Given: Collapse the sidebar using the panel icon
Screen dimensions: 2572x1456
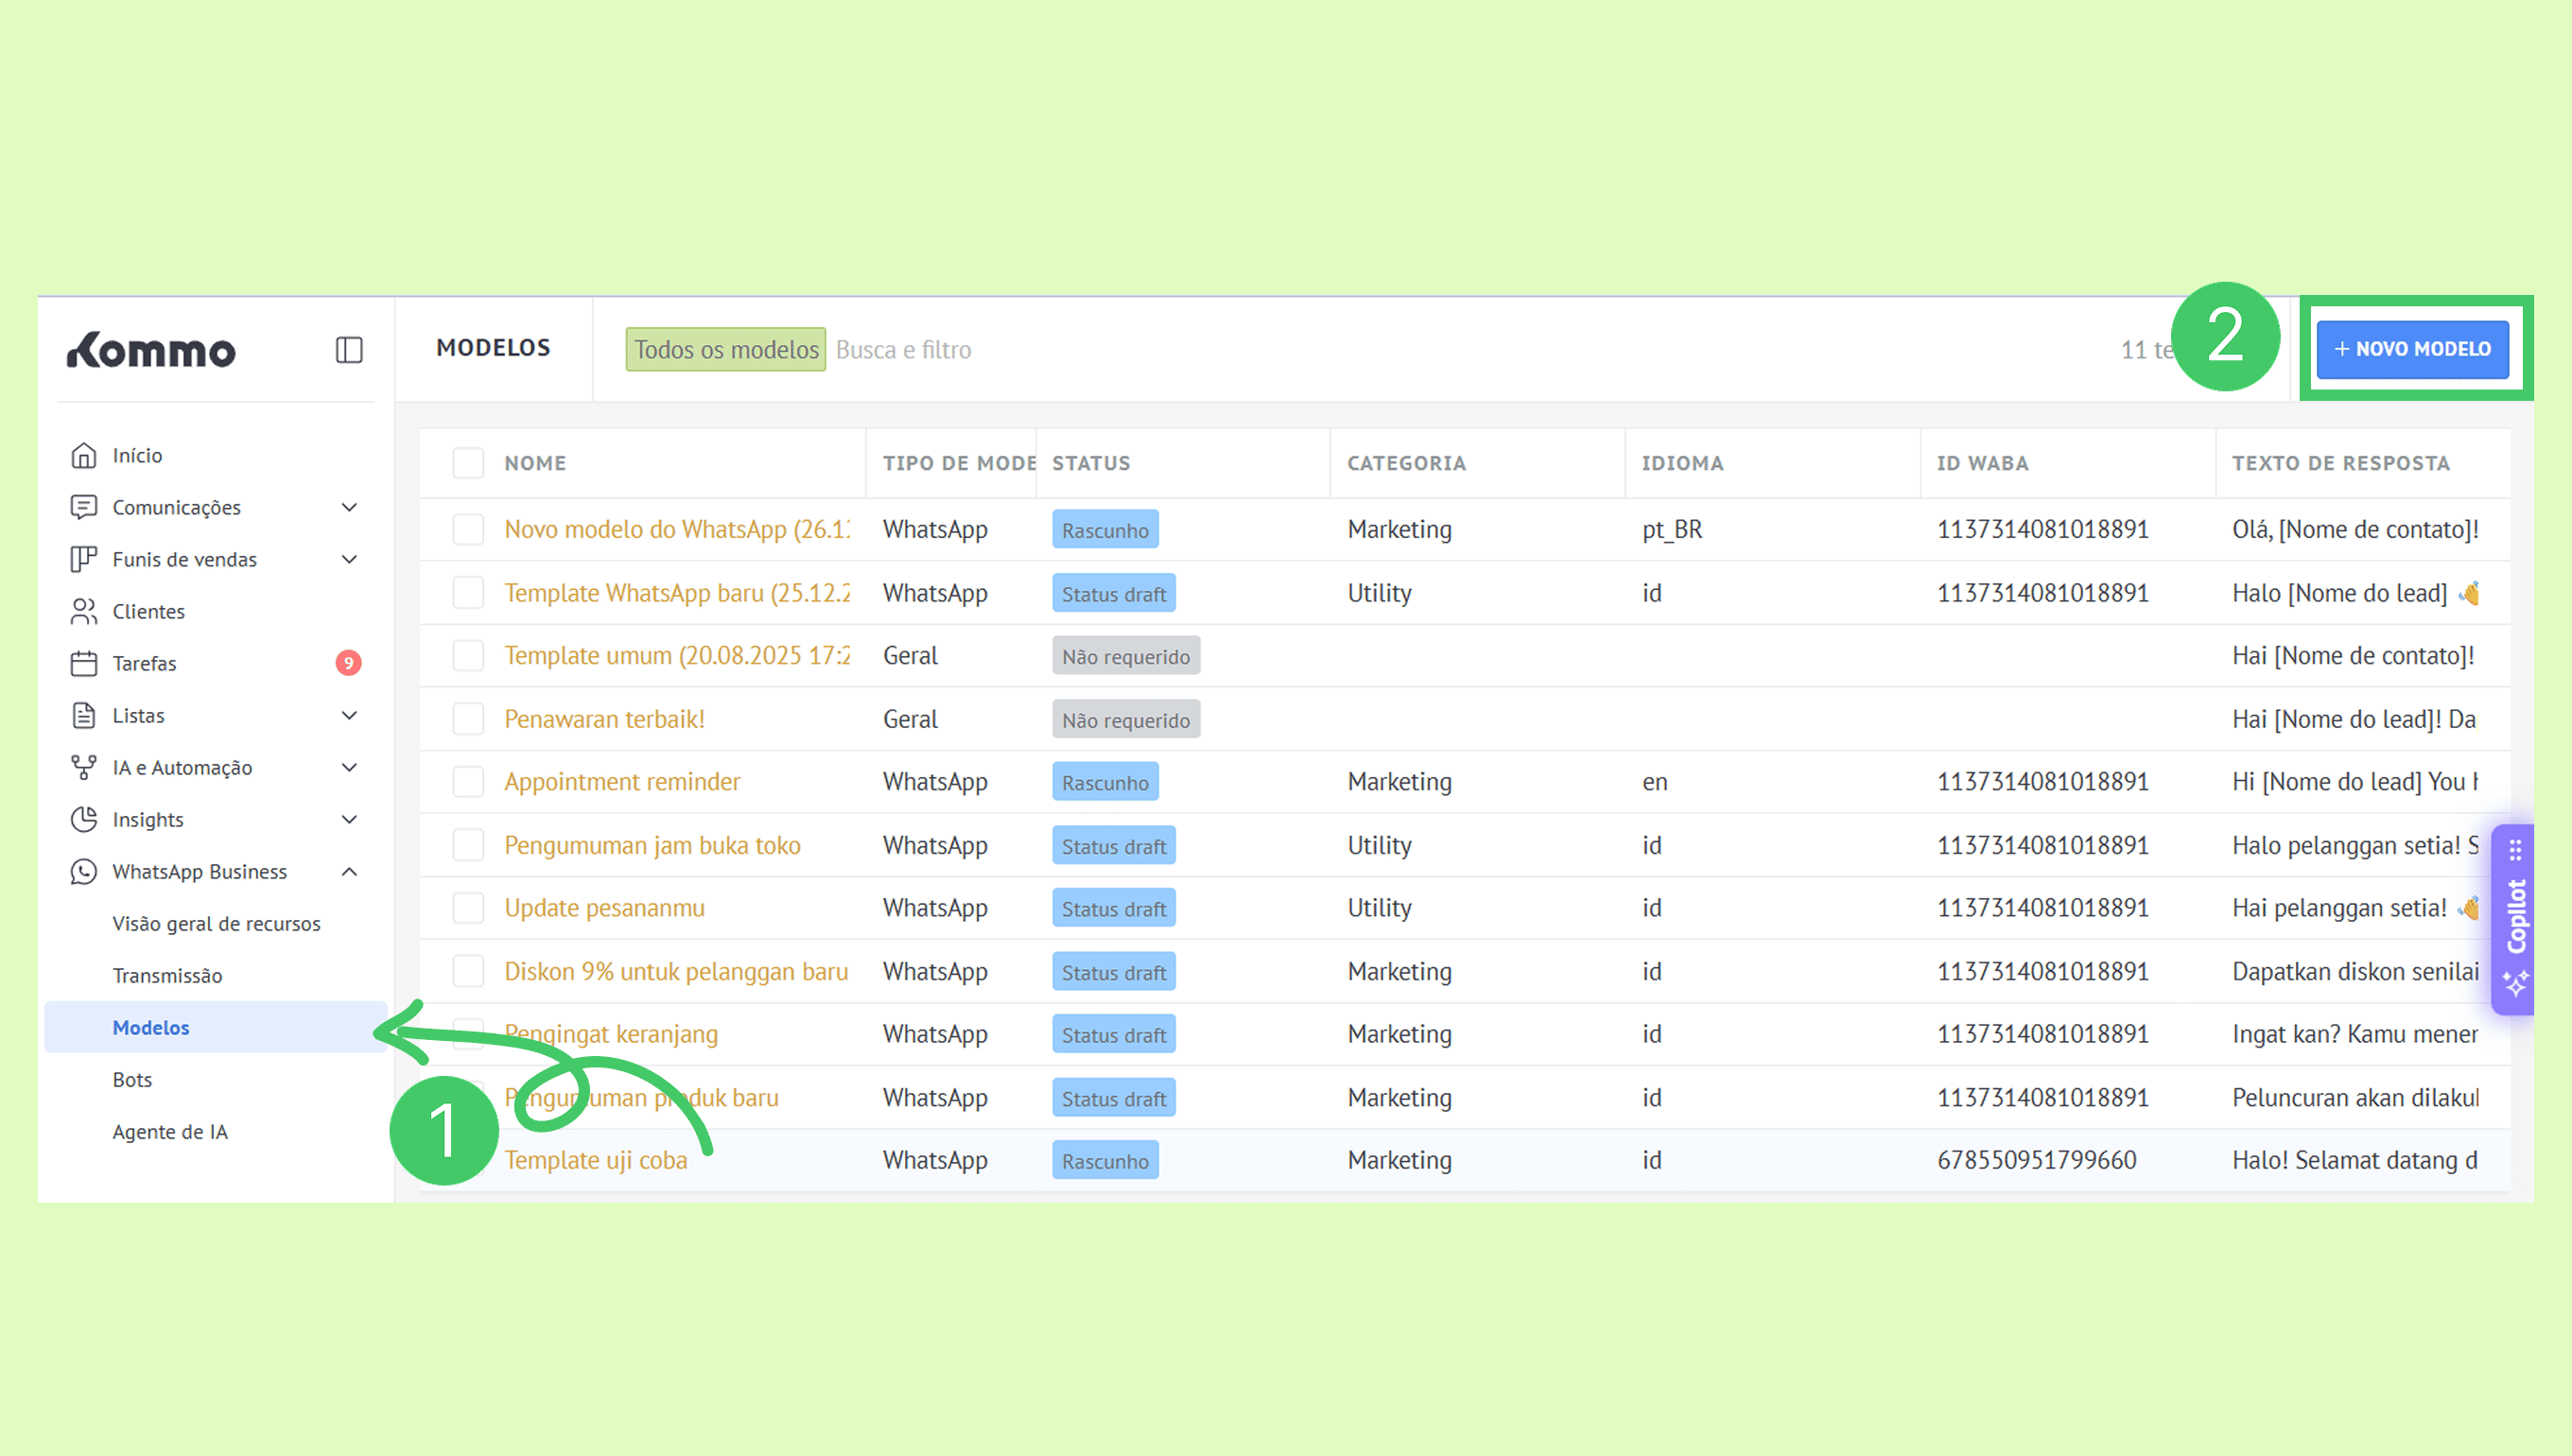Looking at the screenshot, I should (348, 350).
